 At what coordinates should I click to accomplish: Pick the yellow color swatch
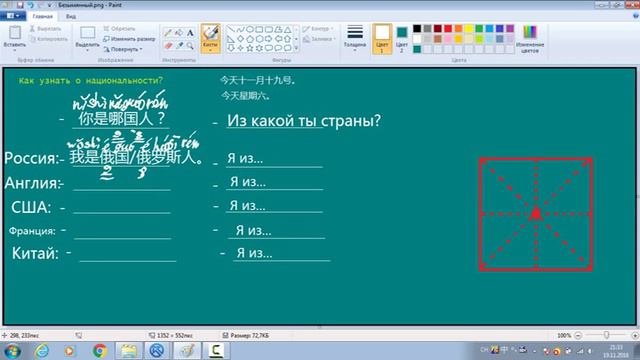coord(469,29)
